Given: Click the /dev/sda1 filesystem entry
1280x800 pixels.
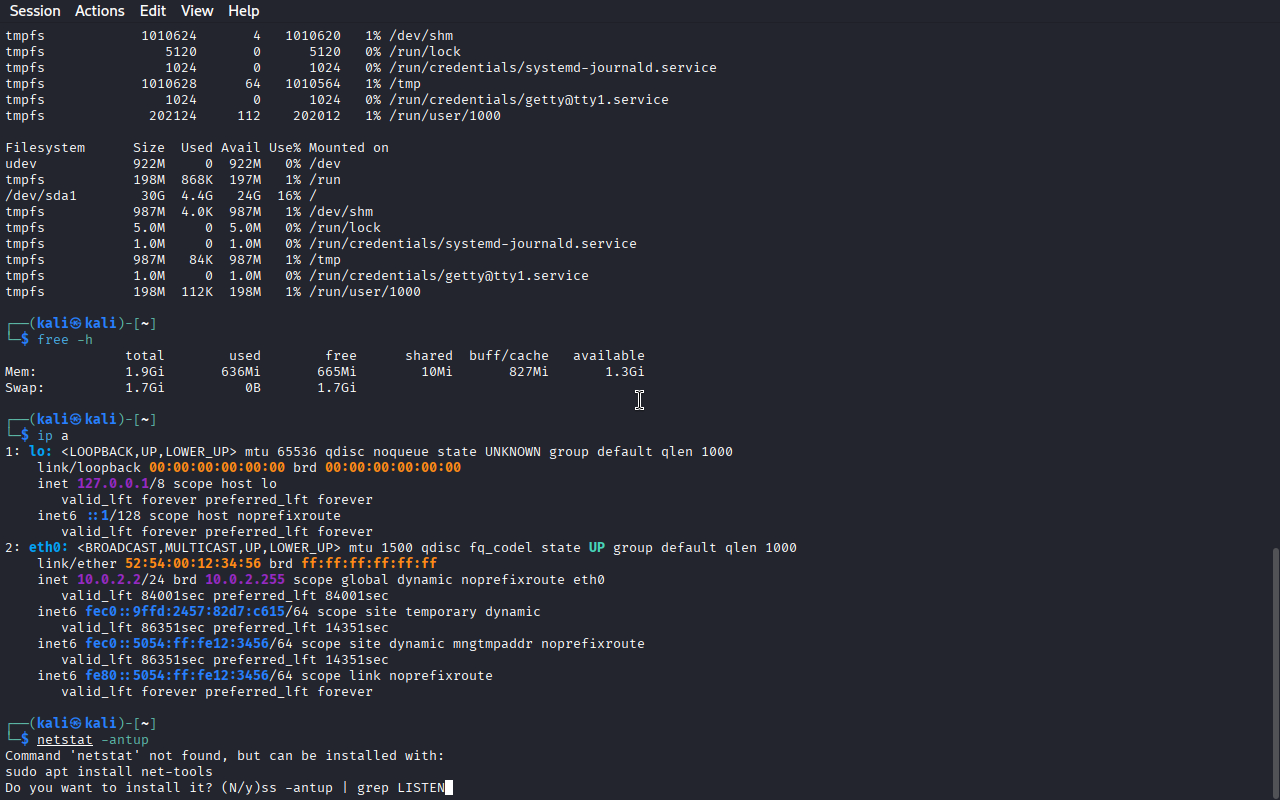Looking at the screenshot, I should coord(40,196).
